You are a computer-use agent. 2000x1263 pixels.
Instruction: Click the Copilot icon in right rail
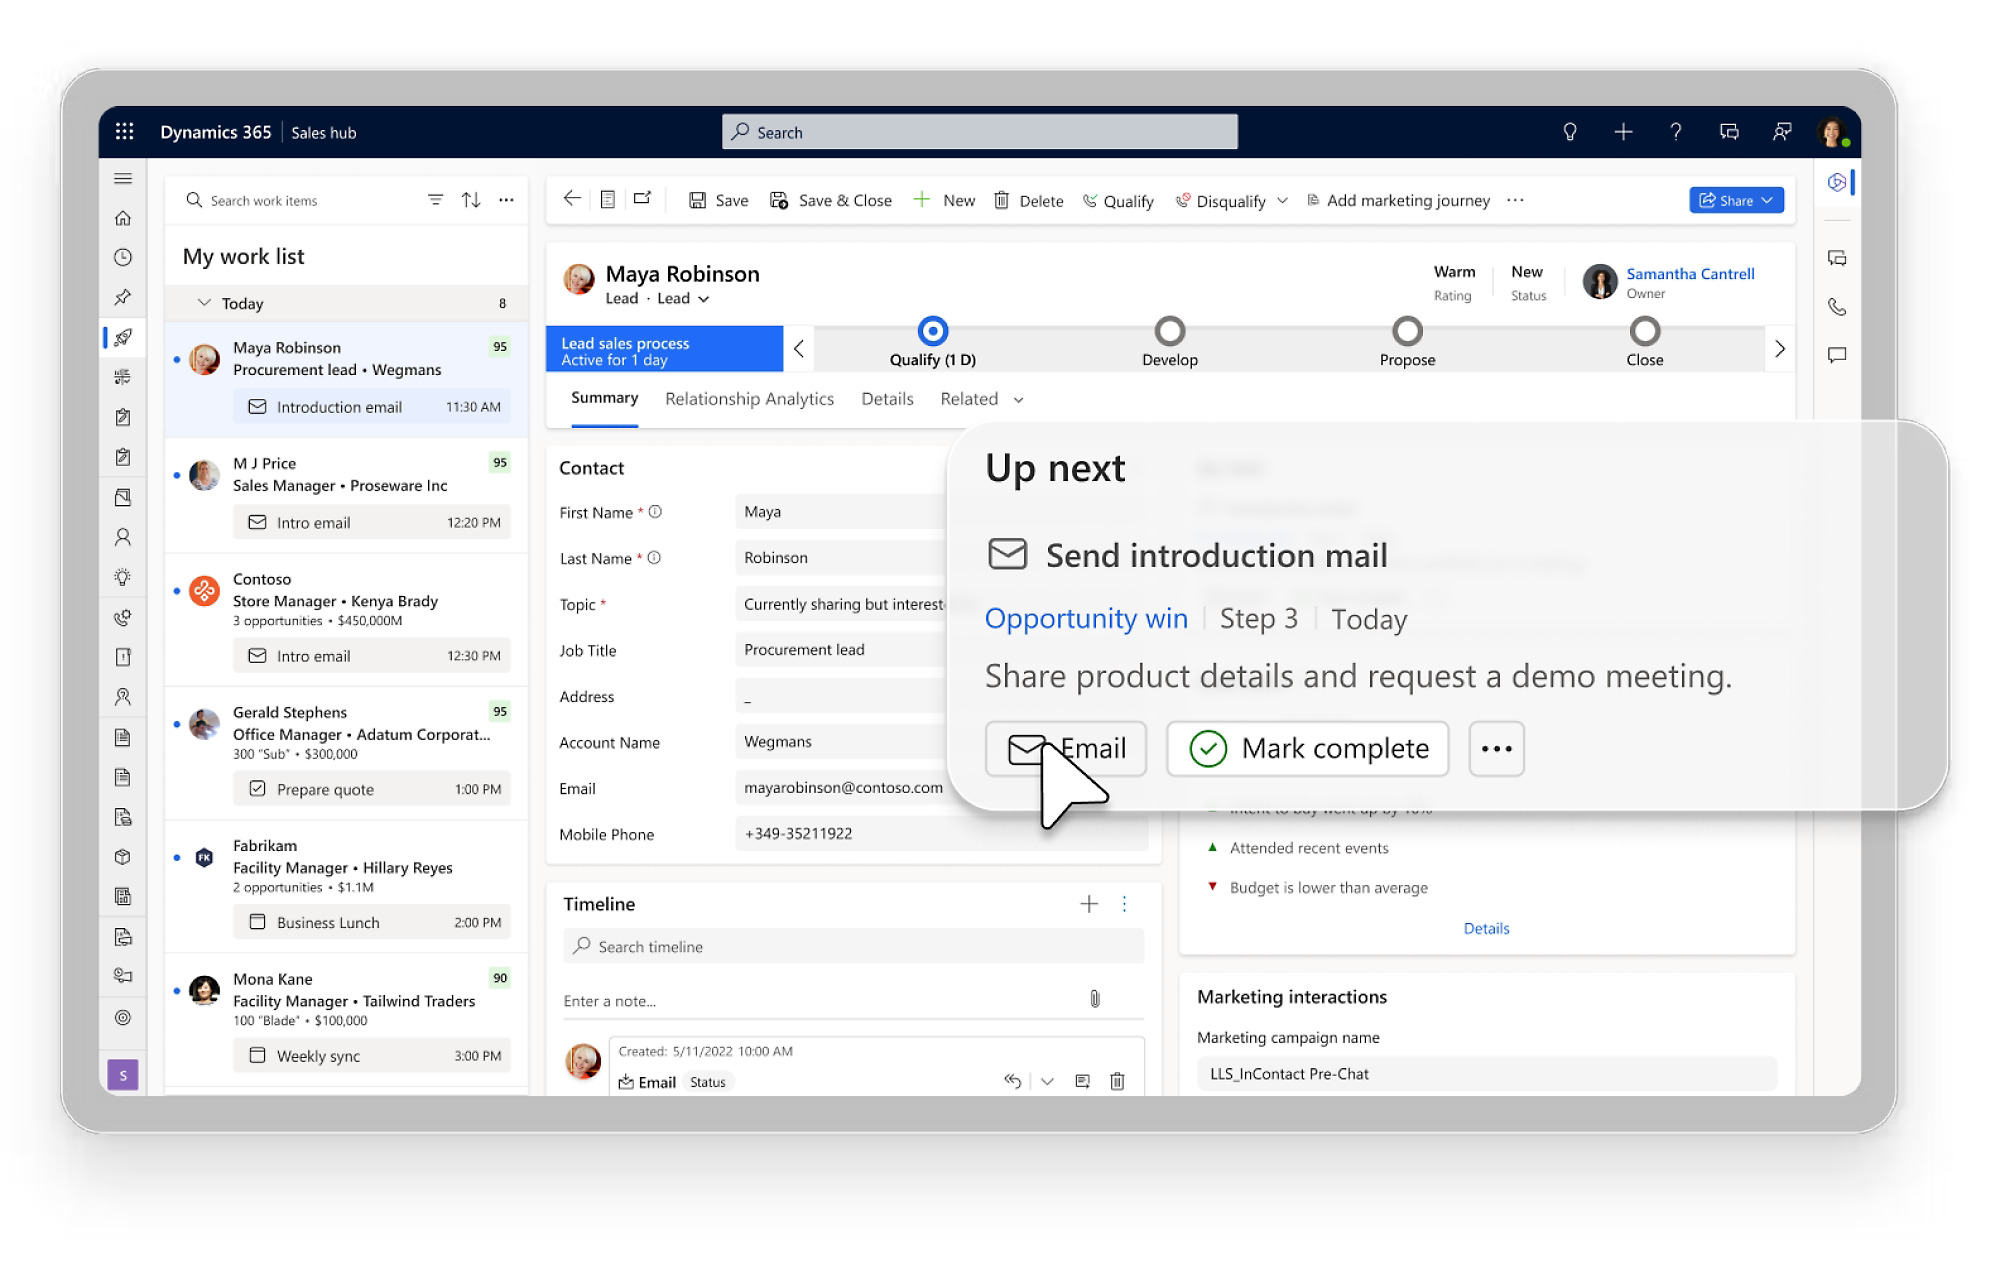point(1837,182)
